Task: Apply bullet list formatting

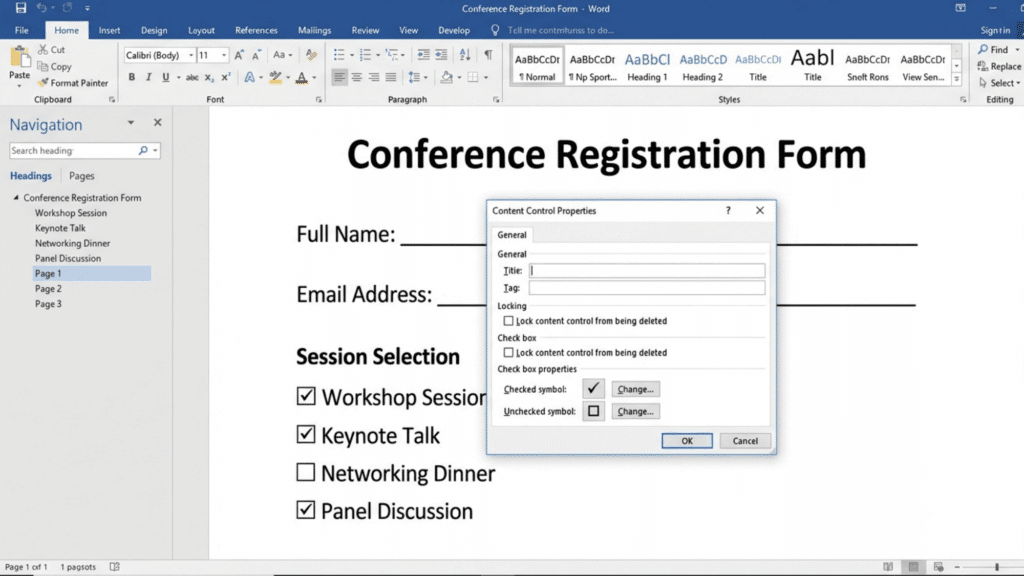Action: [338, 55]
